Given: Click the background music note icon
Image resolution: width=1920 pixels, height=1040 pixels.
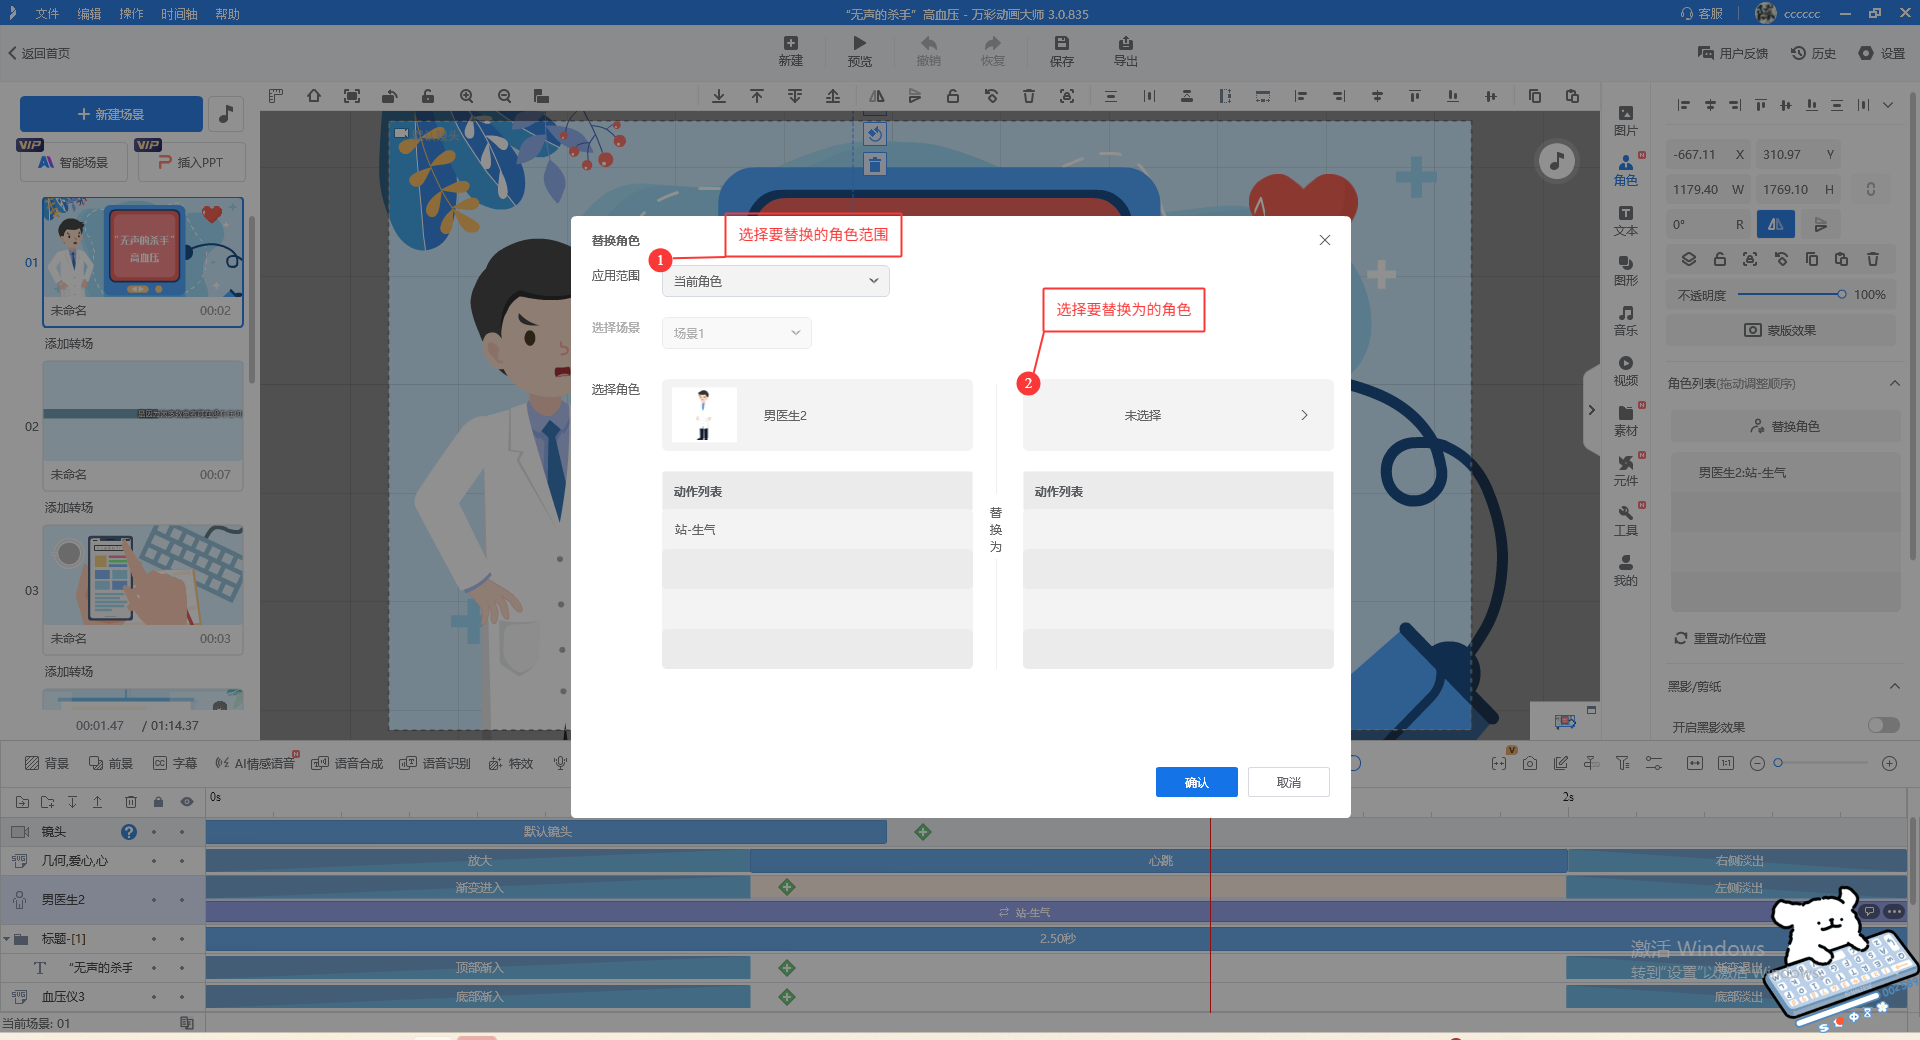Looking at the screenshot, I should (226, 114).
